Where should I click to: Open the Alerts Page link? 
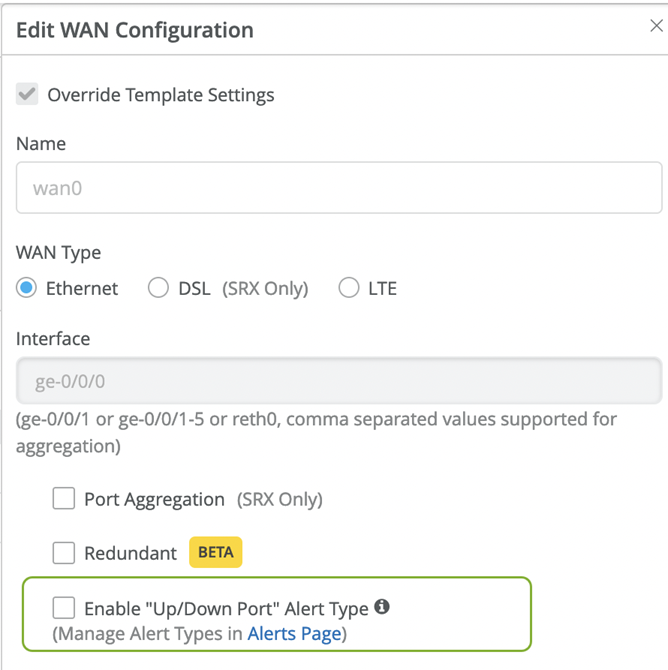point(294,633)
